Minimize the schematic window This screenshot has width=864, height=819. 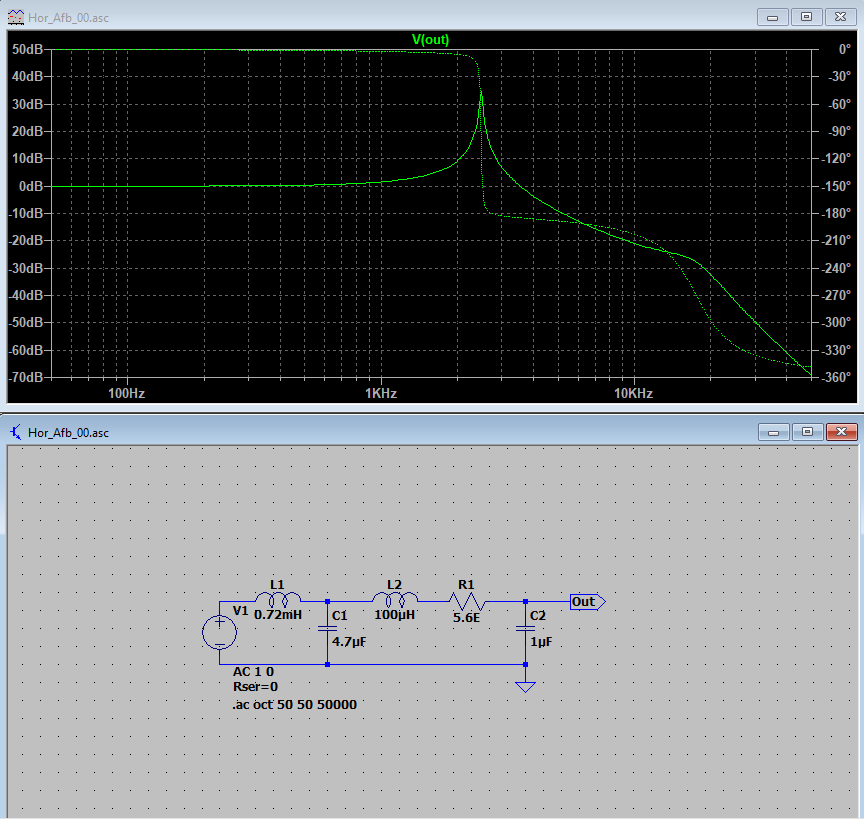pos(774,432)
